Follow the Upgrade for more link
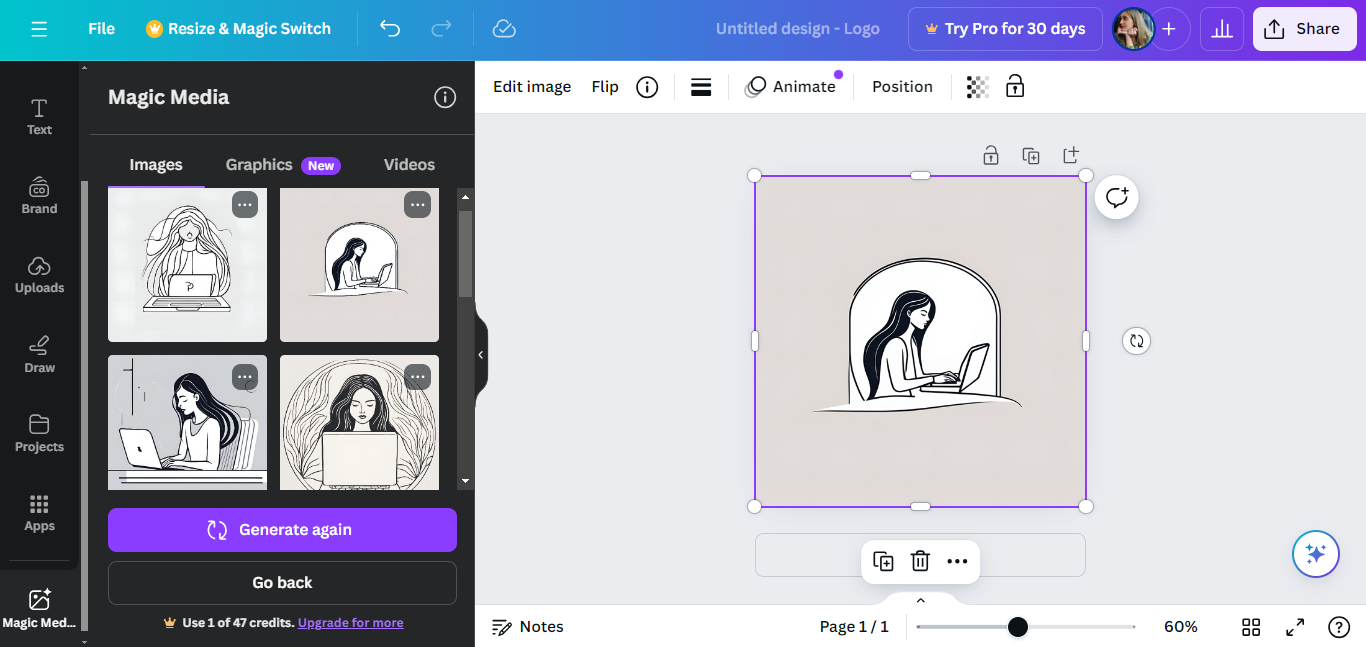 [x=350, y=623]
